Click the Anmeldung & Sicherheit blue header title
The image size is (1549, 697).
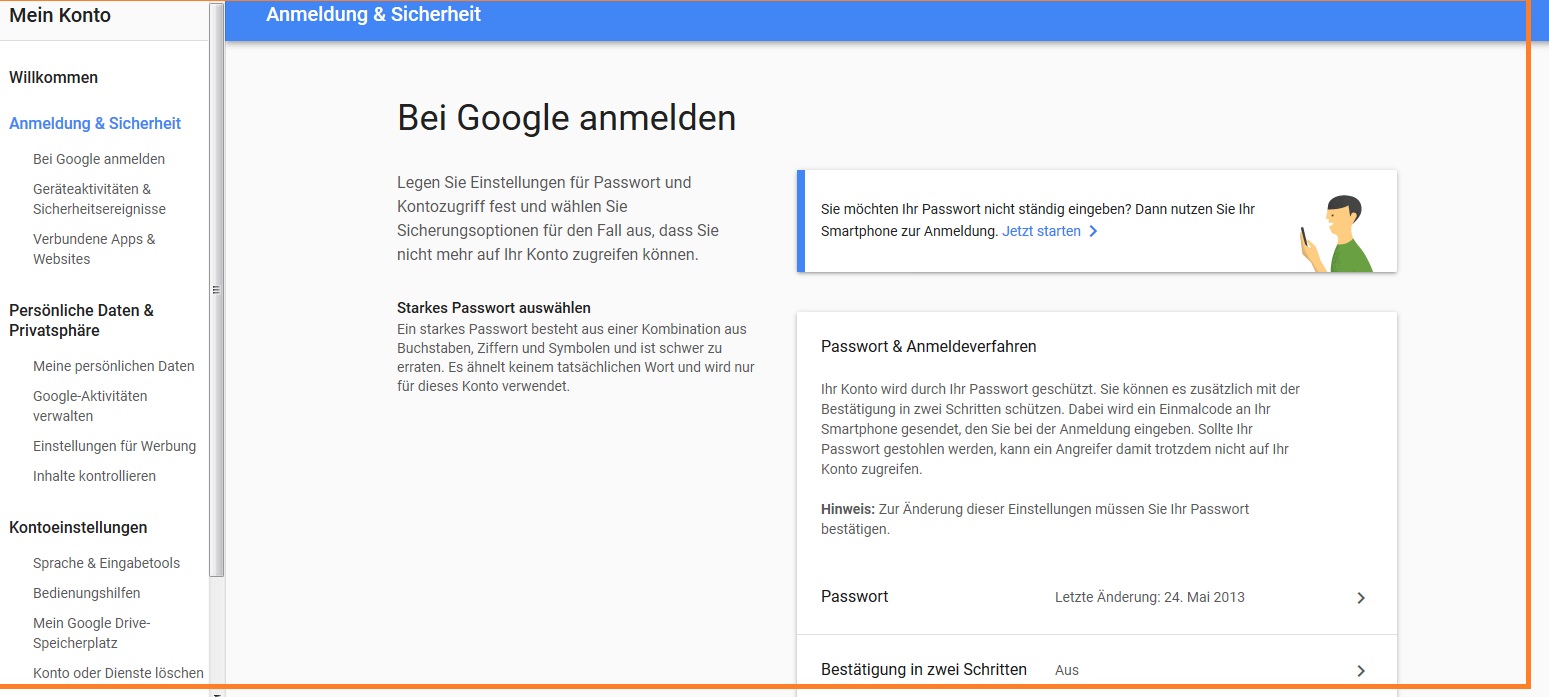373,14
